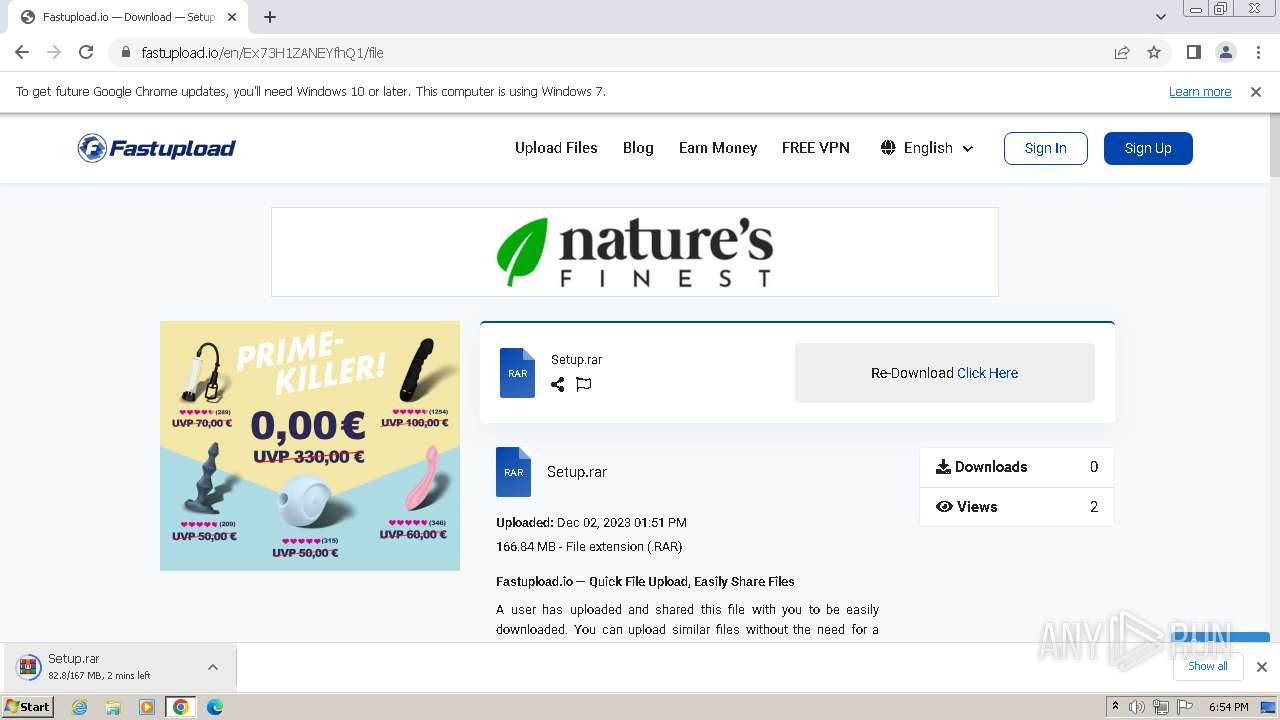Viewport: 1280px width, 720px height.
Task: Open Windows Media Player from taskbar
Action: 147,707
